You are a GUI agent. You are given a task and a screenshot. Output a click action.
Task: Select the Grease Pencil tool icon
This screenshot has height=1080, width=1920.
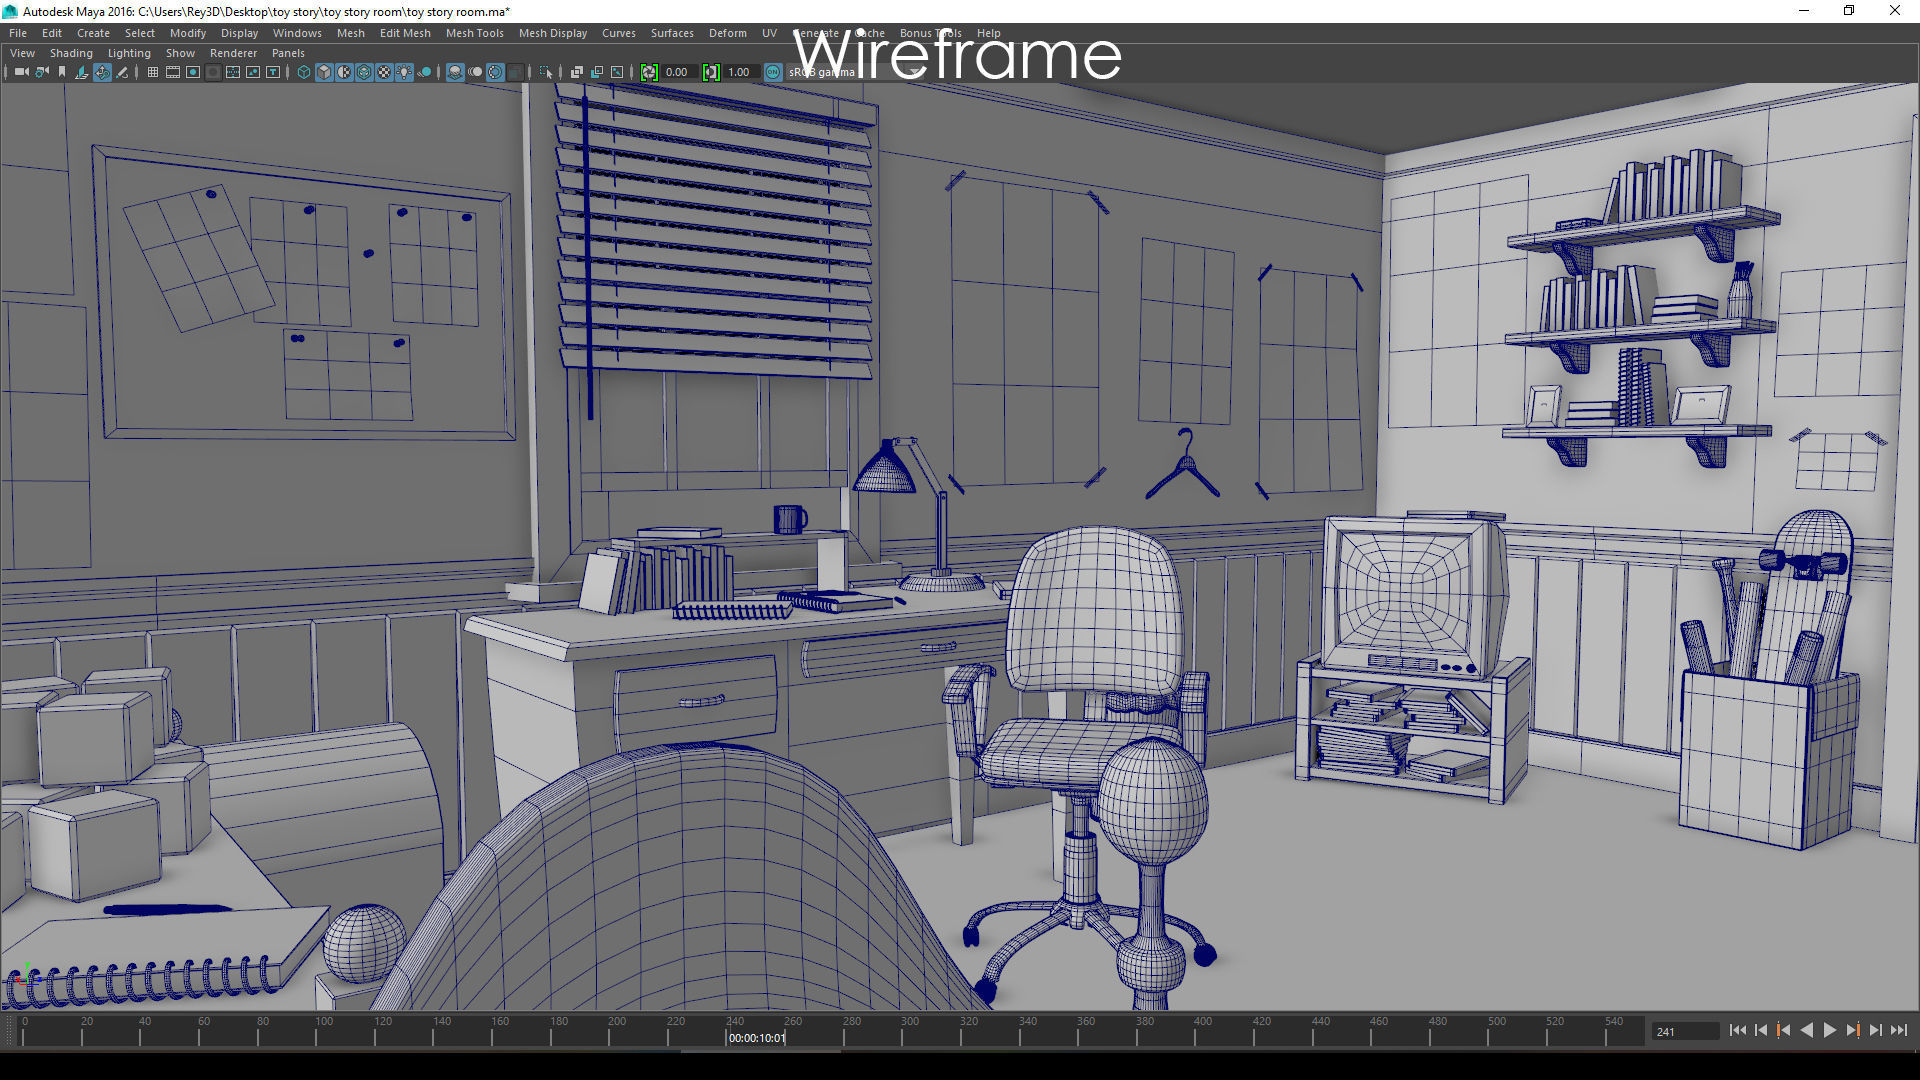(x=122, y=72)
